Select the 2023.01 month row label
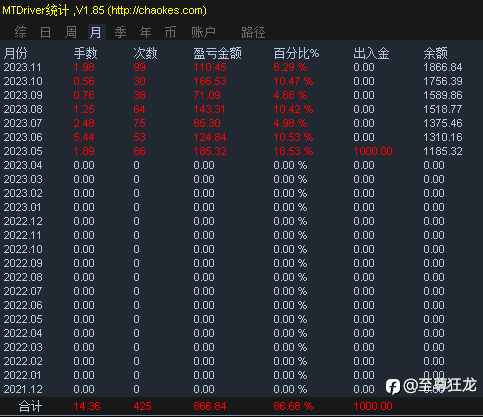 22,207
